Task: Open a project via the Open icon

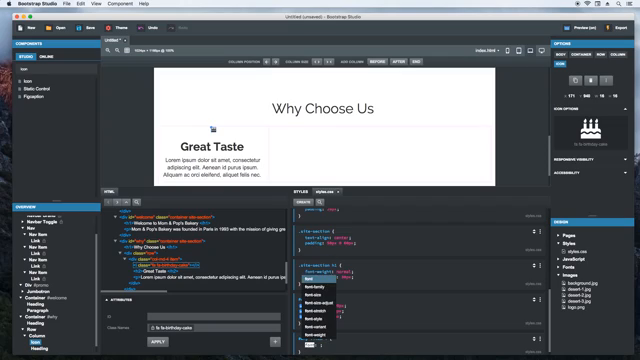Action: point(49,28)
